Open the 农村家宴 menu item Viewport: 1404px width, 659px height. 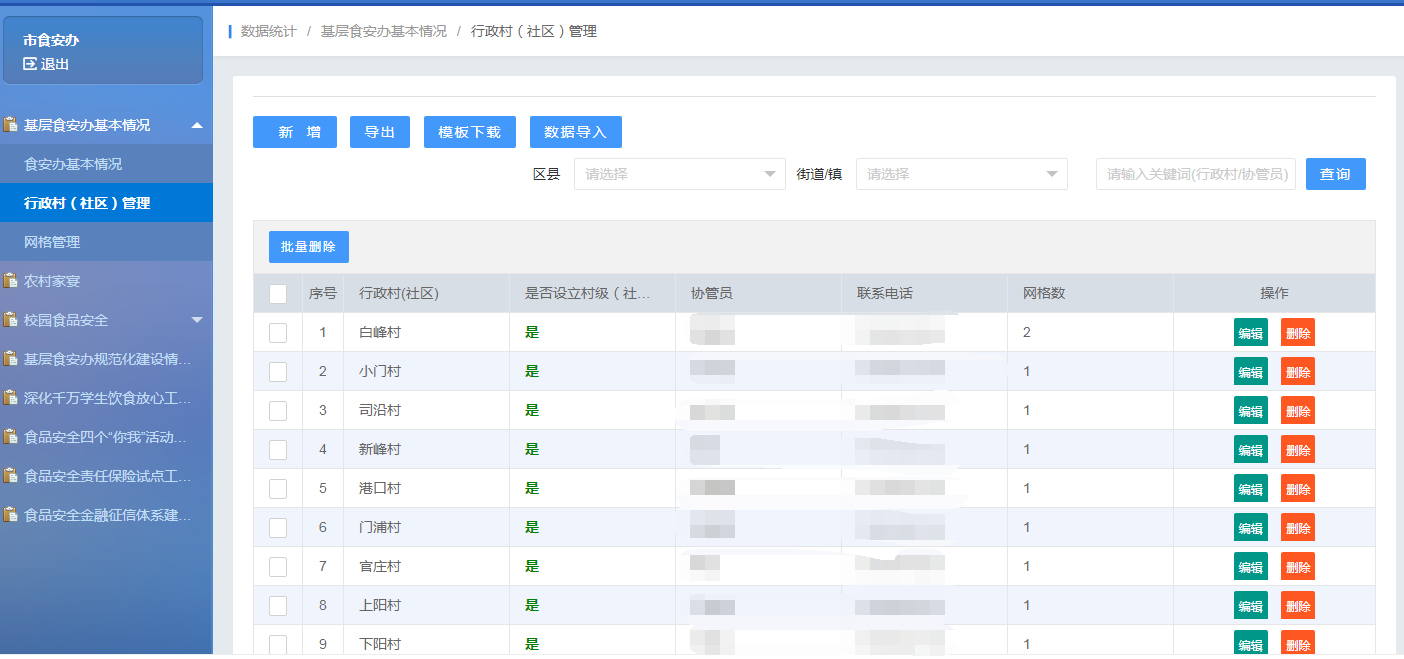106,281
